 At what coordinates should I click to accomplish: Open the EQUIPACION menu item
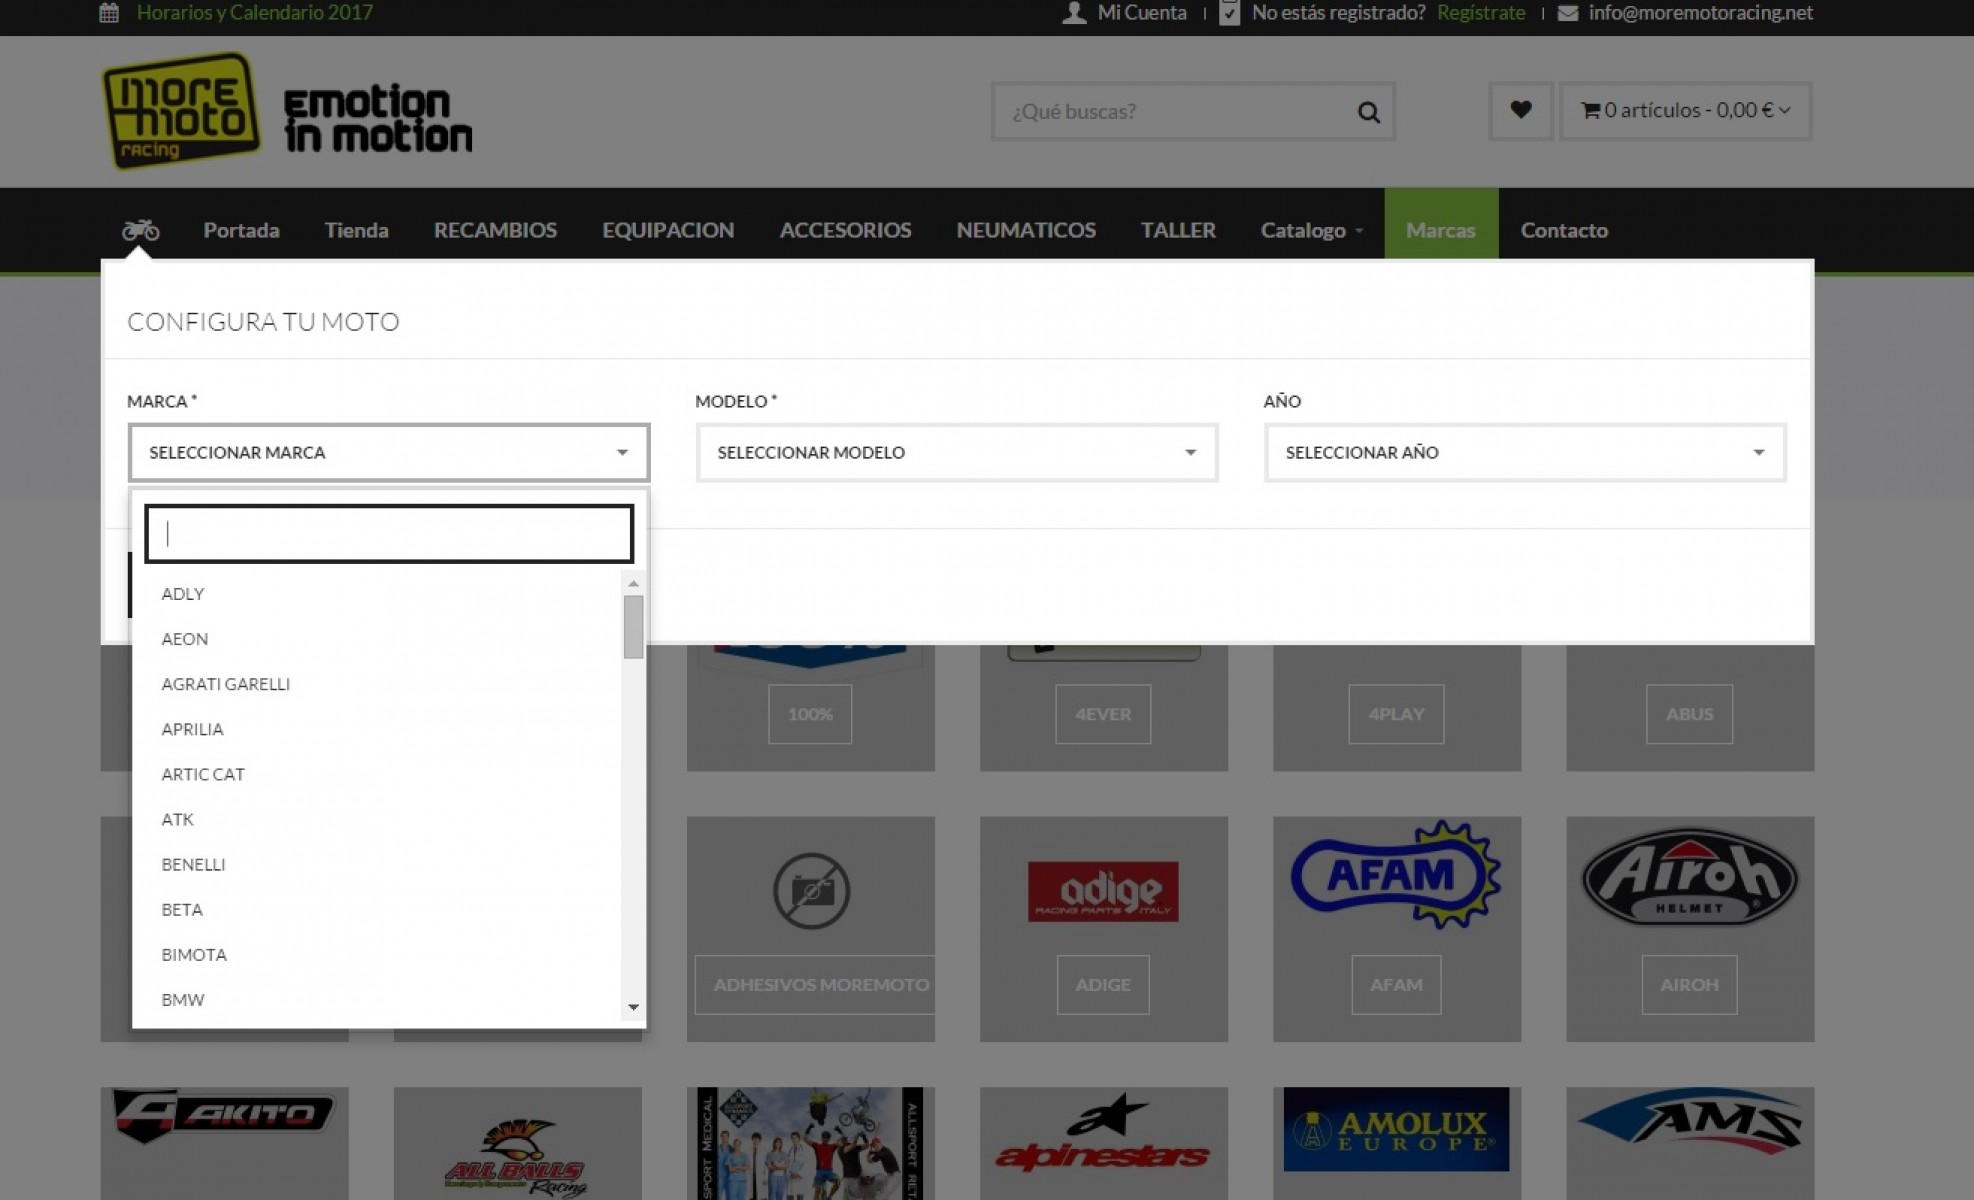(668, 230)
